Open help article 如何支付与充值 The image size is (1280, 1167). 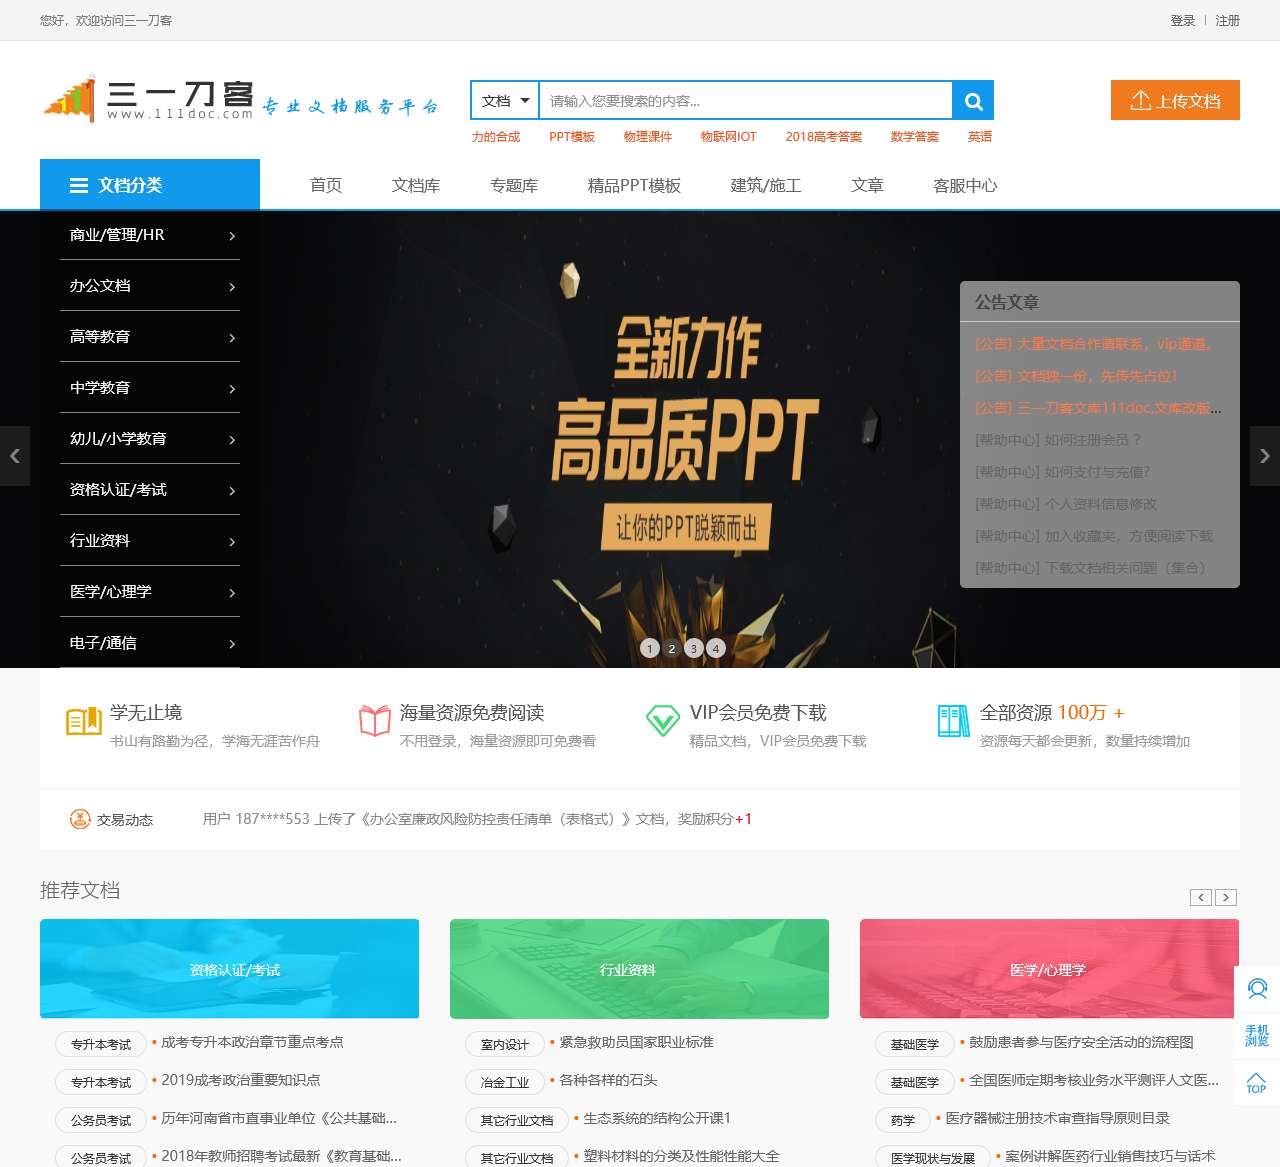click(1063, 472)
